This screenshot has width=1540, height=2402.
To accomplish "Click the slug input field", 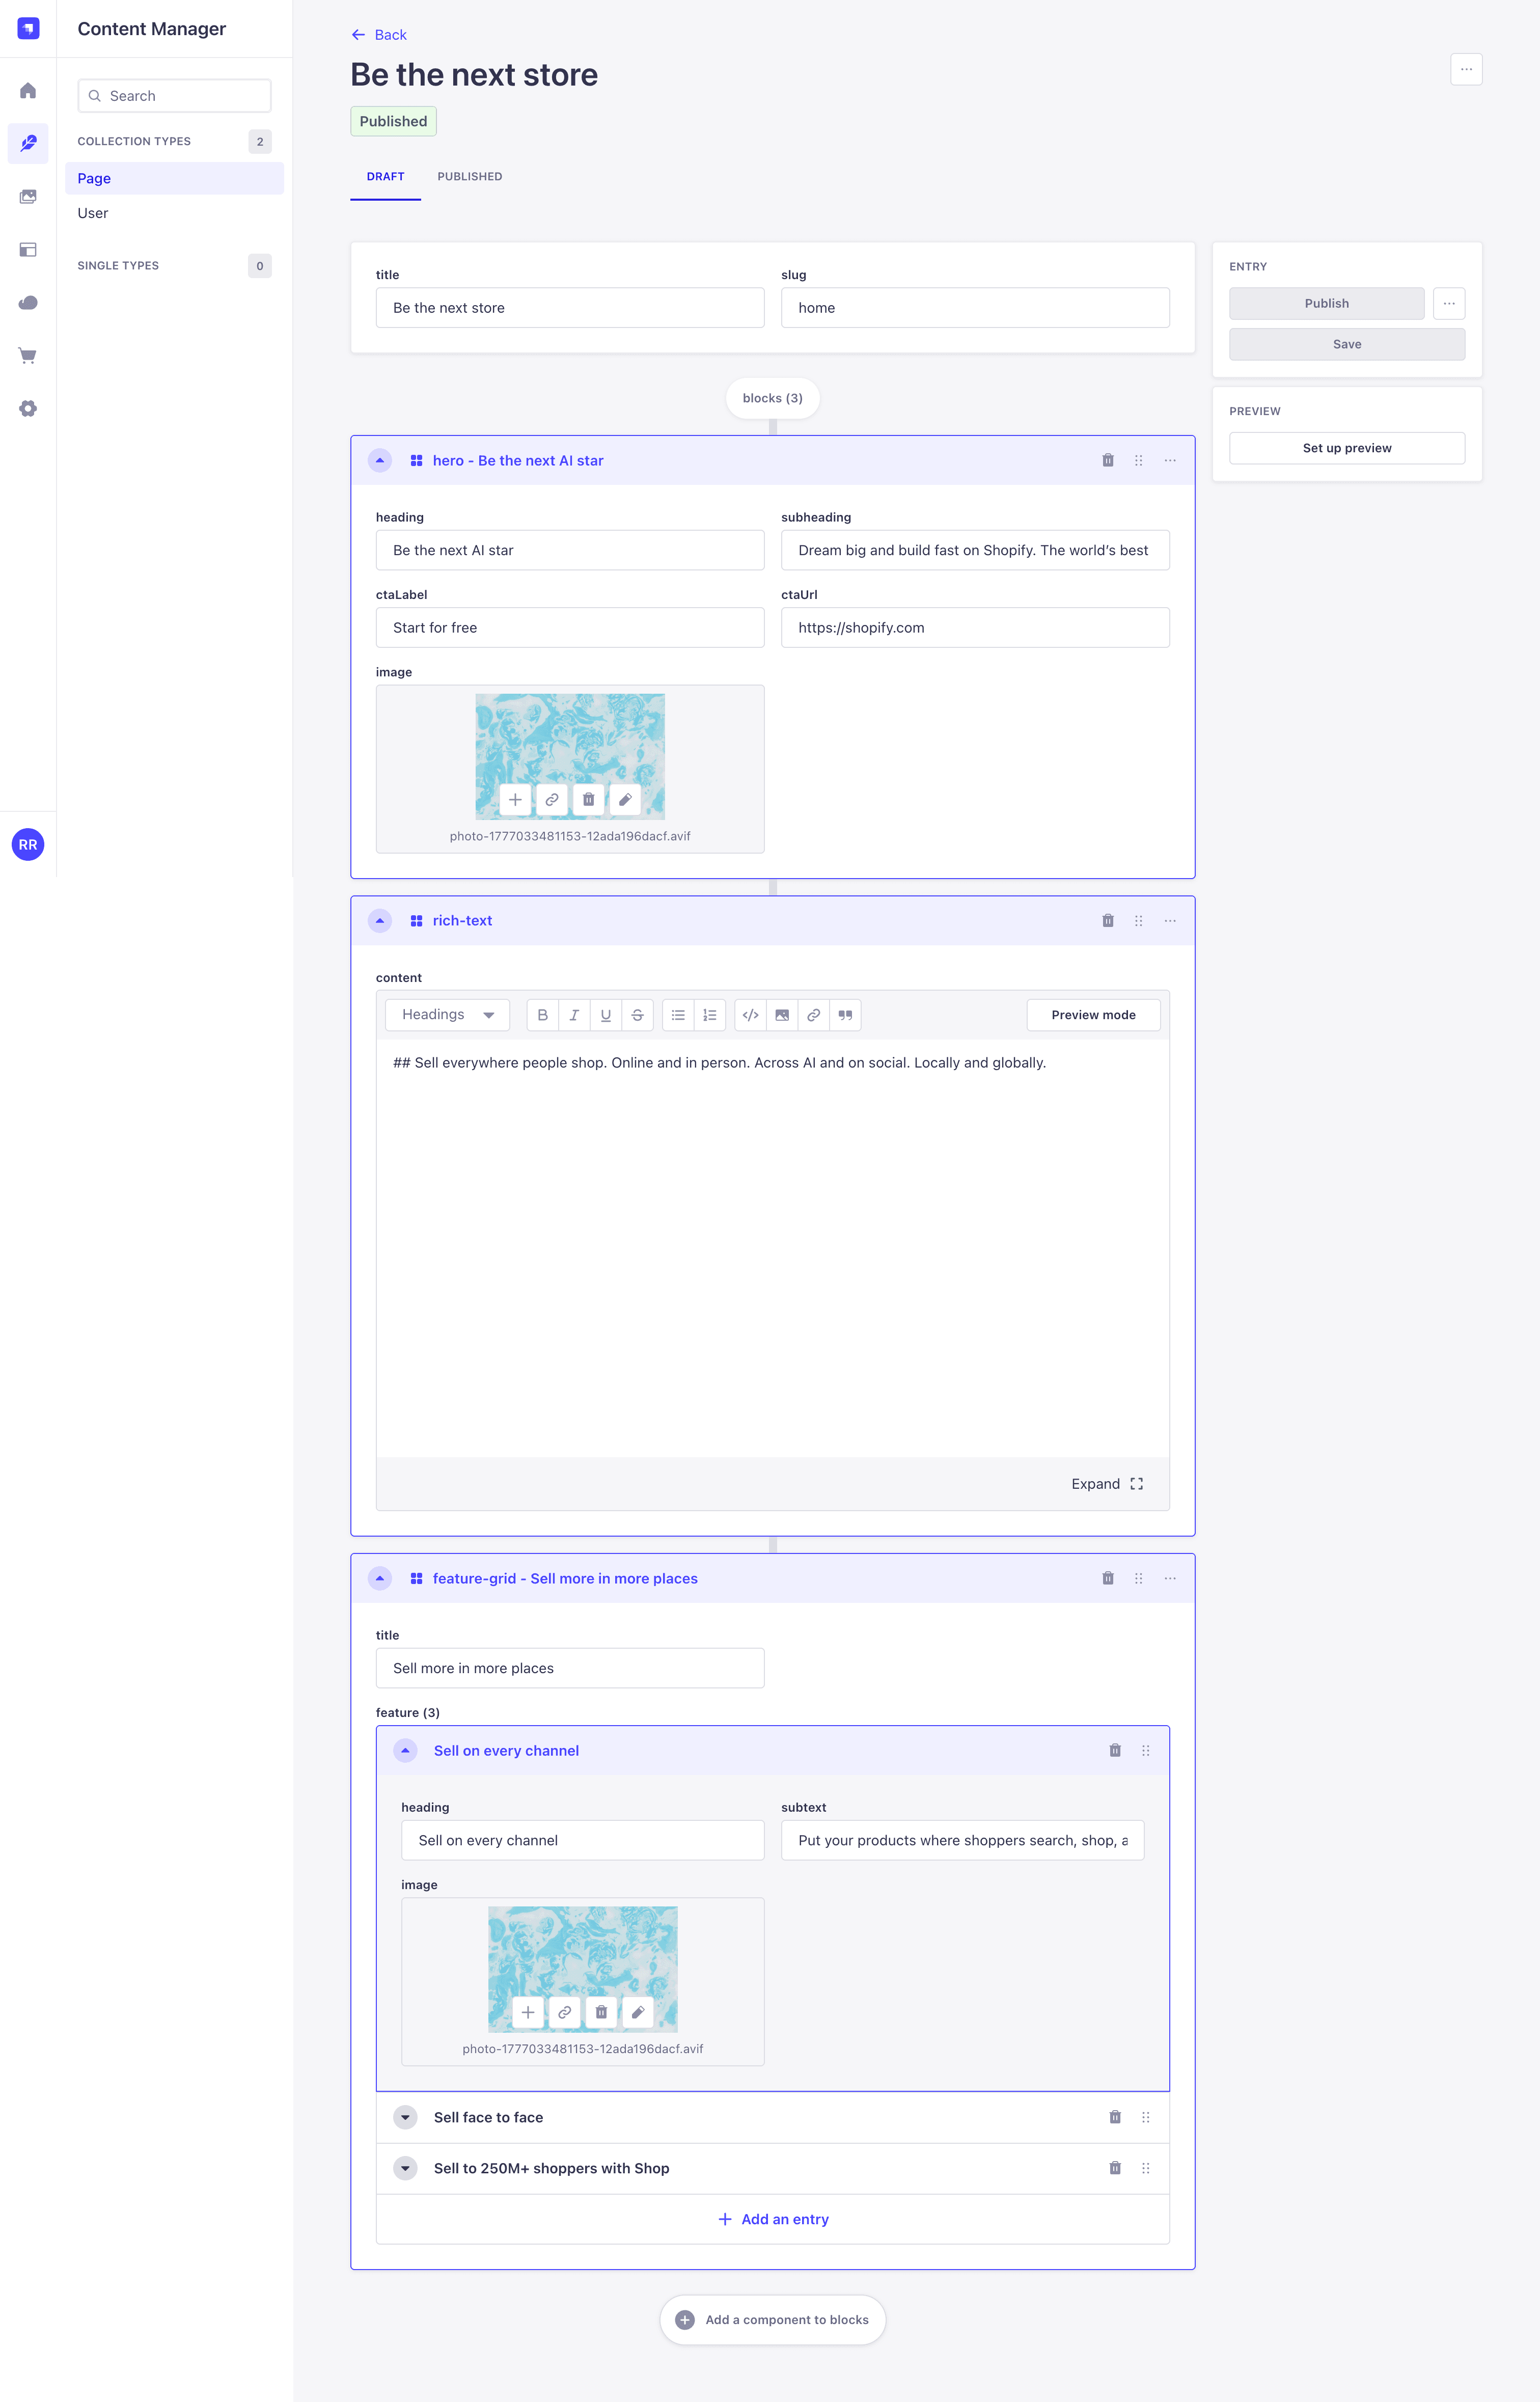I will coord(975,308).
